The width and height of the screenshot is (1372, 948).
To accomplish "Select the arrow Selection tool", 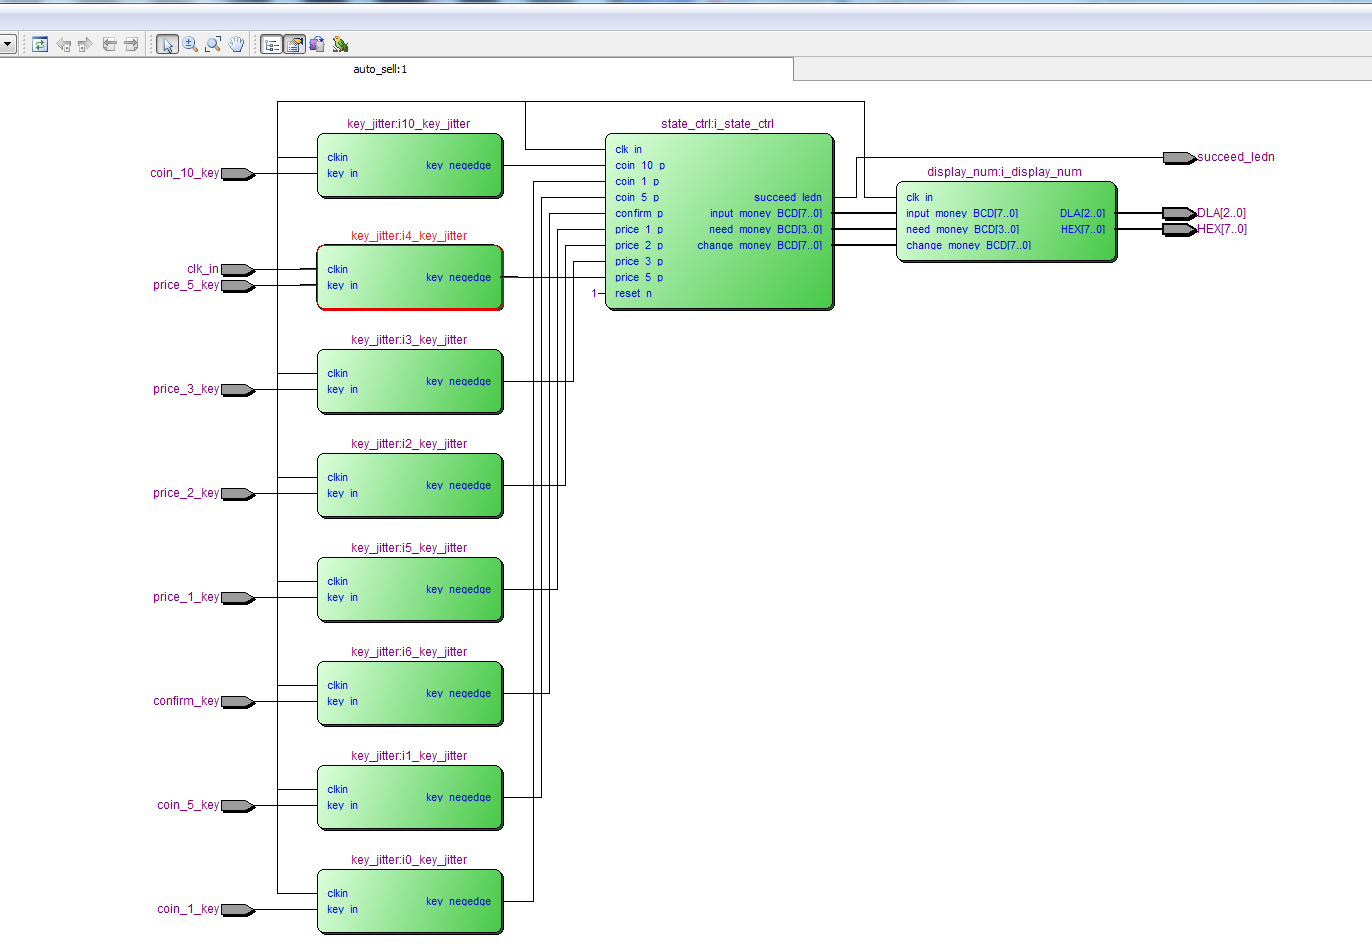I will (167, 44).
